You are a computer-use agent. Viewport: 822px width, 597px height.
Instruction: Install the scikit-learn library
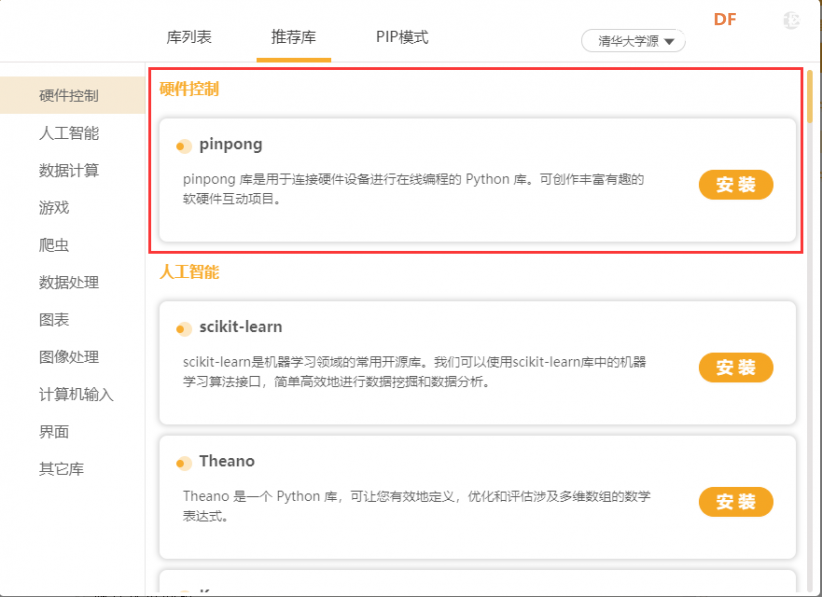(736, 367)
